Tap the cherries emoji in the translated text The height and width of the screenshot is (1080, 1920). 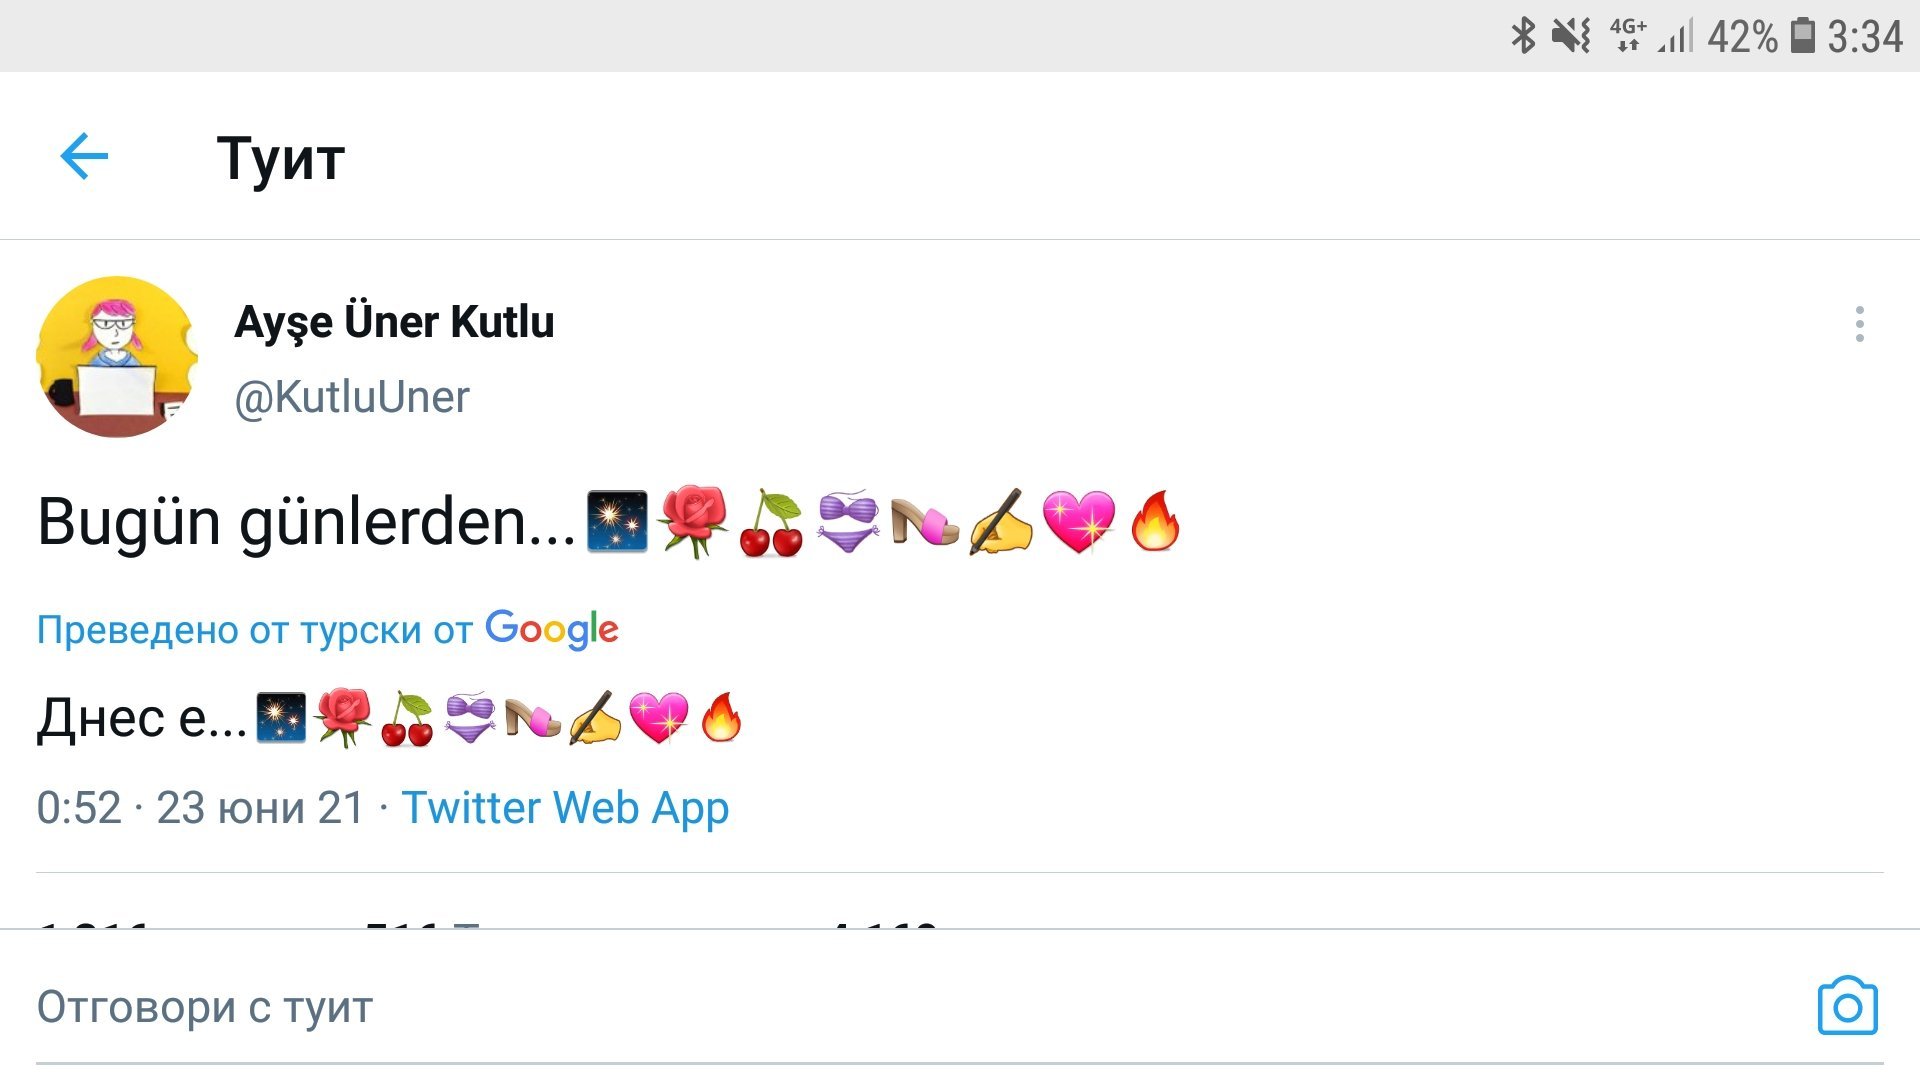coord(406,719)
